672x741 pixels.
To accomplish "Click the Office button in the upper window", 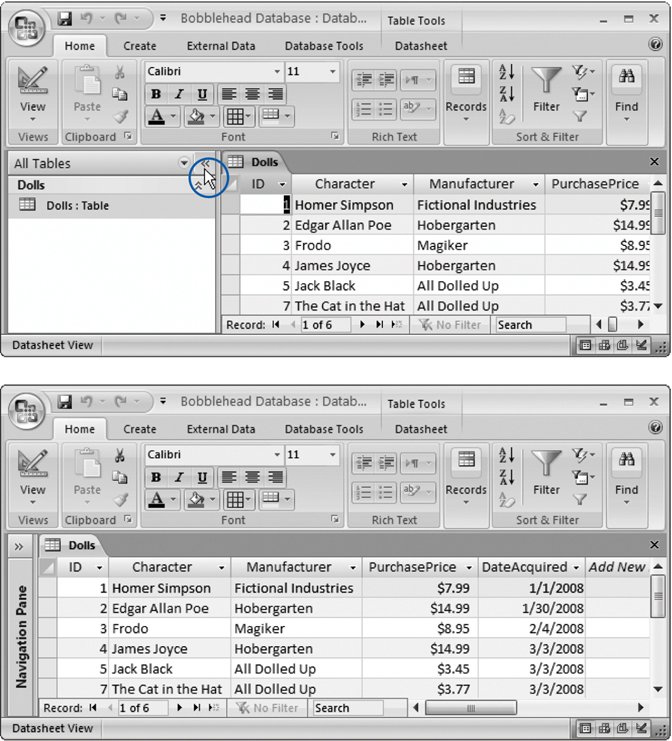I will click(x=27, y=27).
